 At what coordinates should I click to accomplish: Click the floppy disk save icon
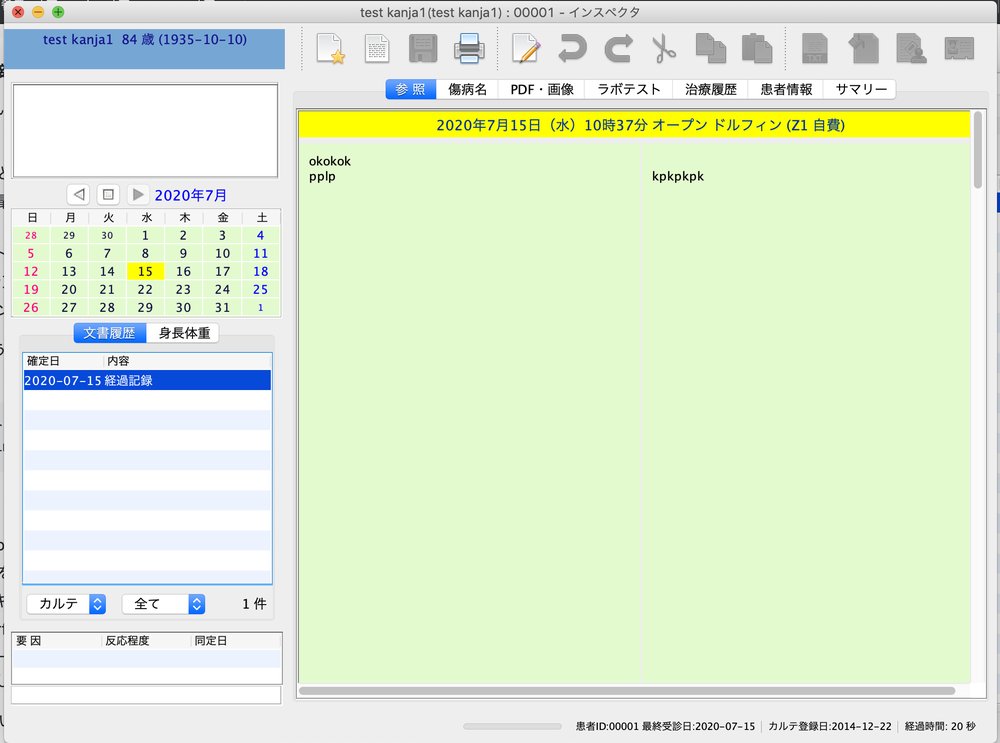[422, 48]
